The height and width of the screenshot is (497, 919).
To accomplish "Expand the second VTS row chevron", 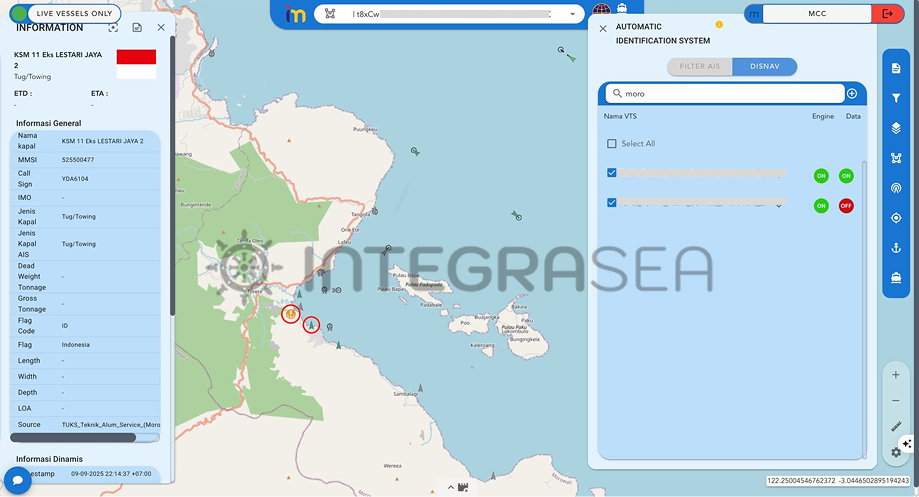I will (779, 206).
